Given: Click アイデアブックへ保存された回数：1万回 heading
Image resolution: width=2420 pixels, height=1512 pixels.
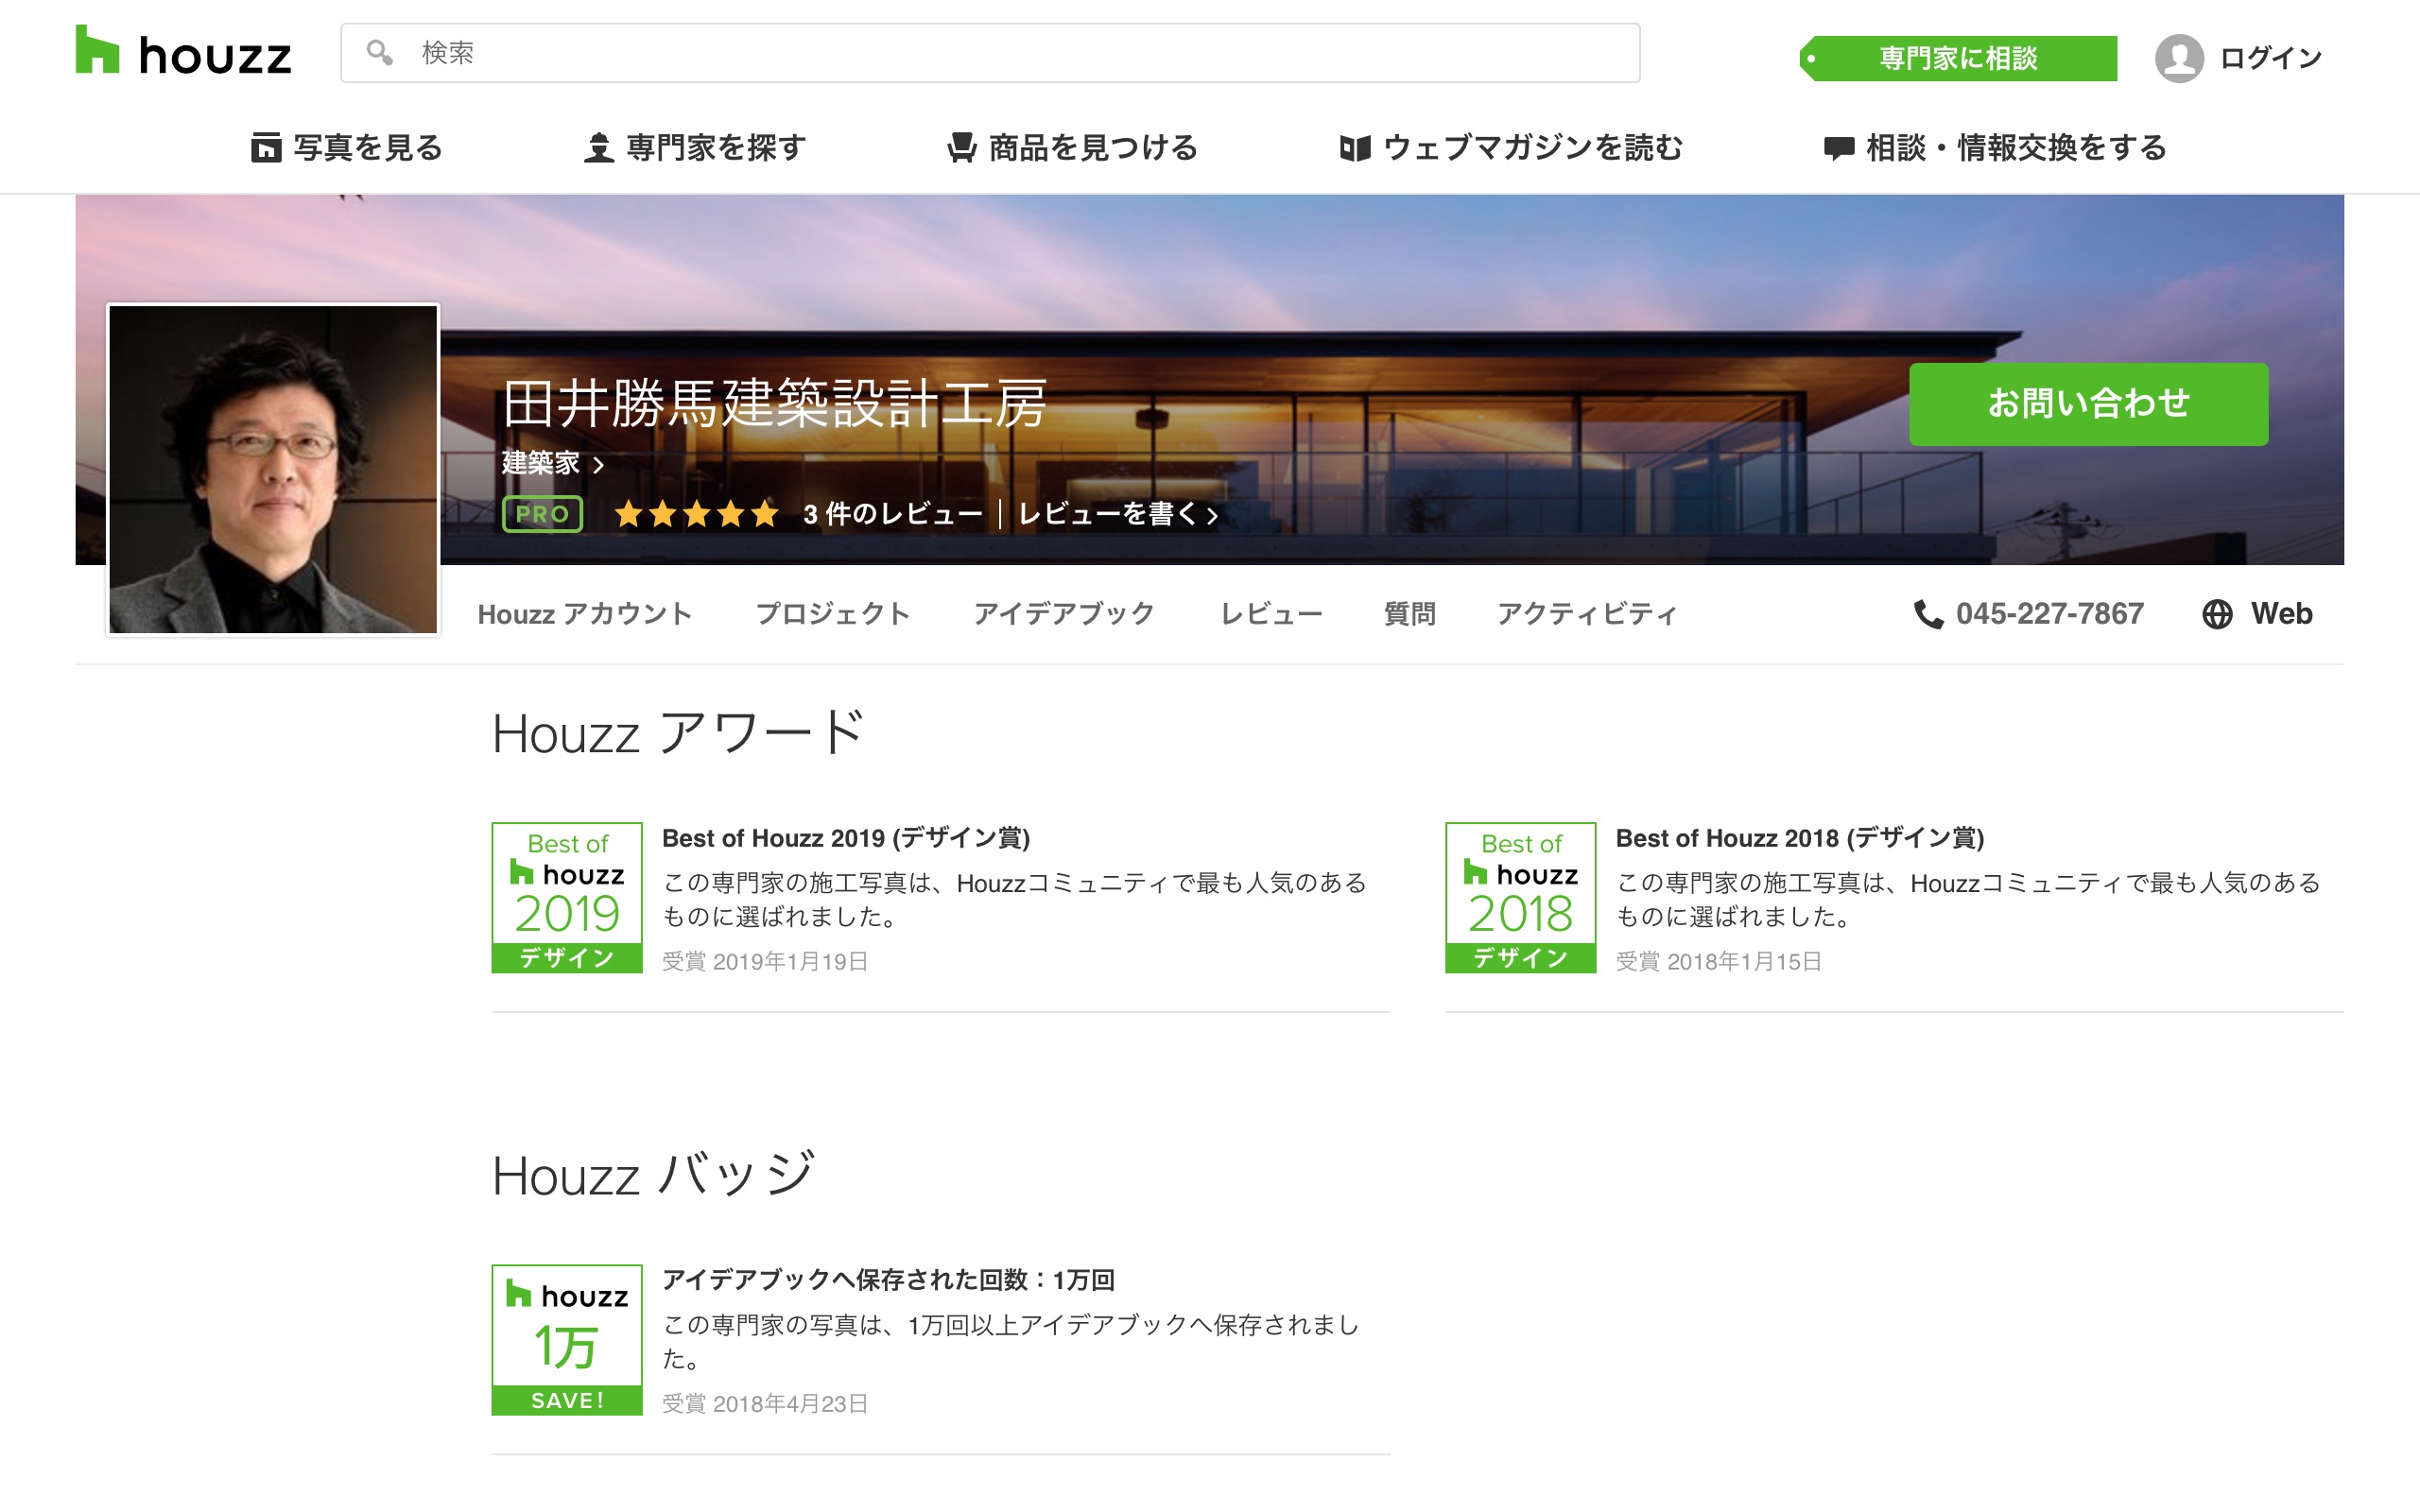Looking at the screenshot, I should tap(888, 1280).
